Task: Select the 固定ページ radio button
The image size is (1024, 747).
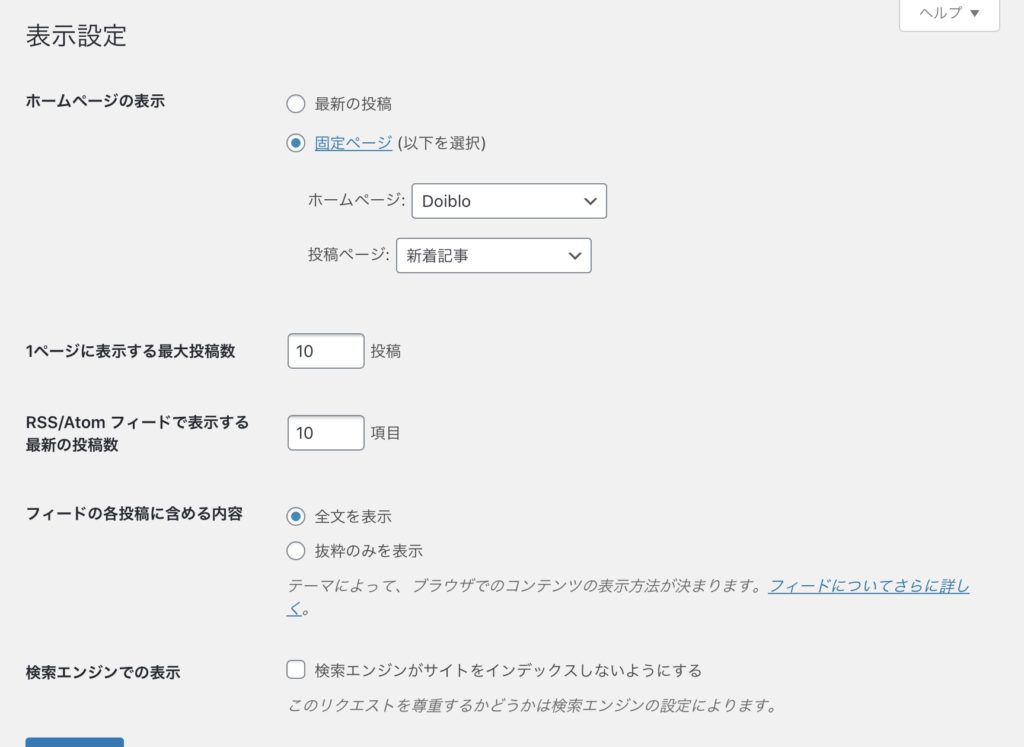Action: (x=295, y=143)
